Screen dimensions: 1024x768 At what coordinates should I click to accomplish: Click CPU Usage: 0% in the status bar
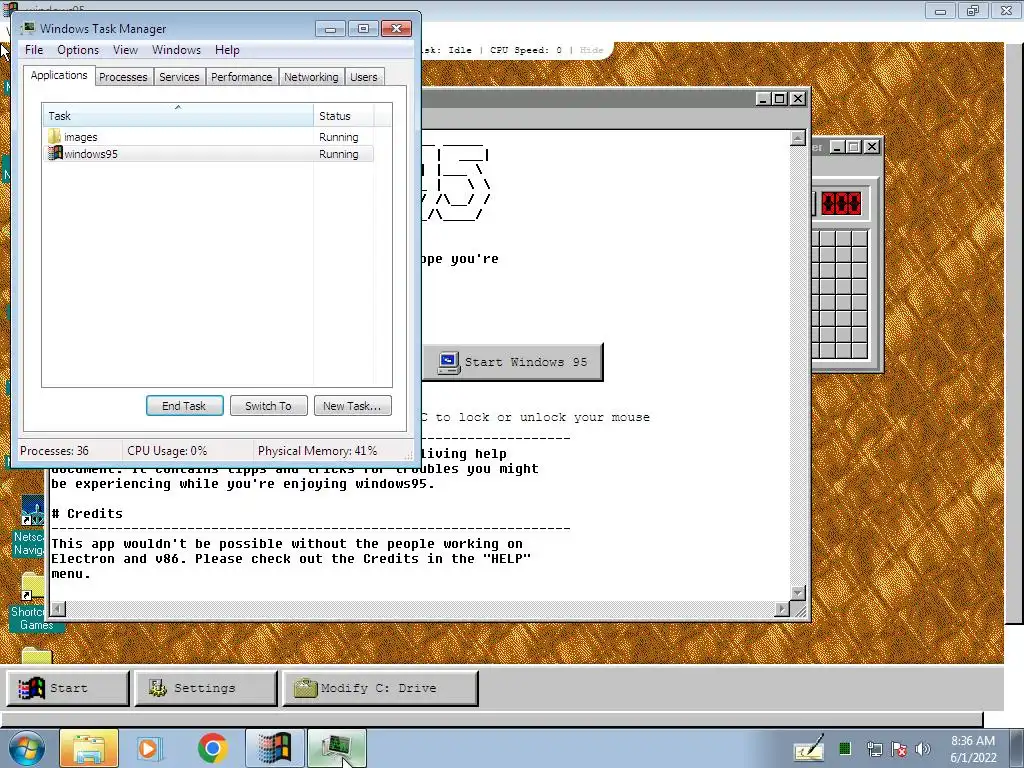(167, 451)
